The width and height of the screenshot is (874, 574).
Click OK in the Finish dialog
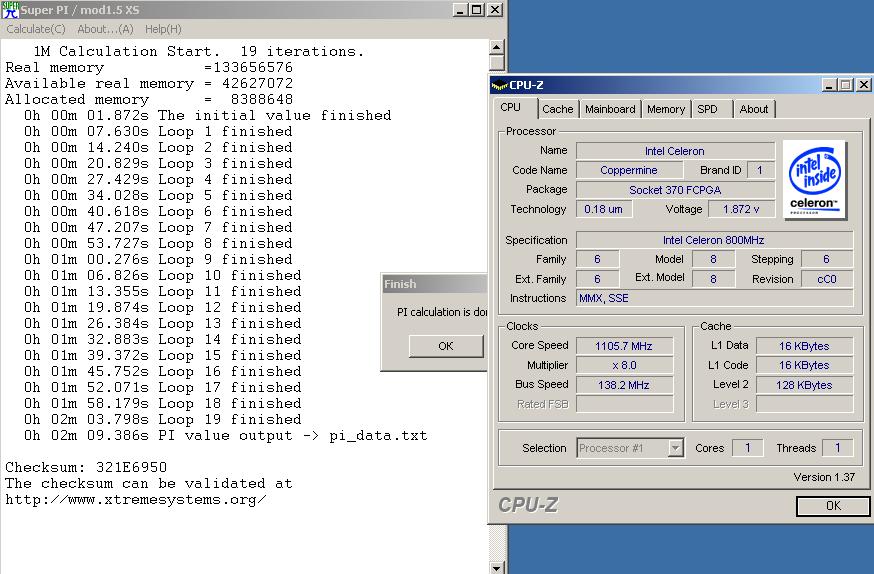tap(446, 346)
